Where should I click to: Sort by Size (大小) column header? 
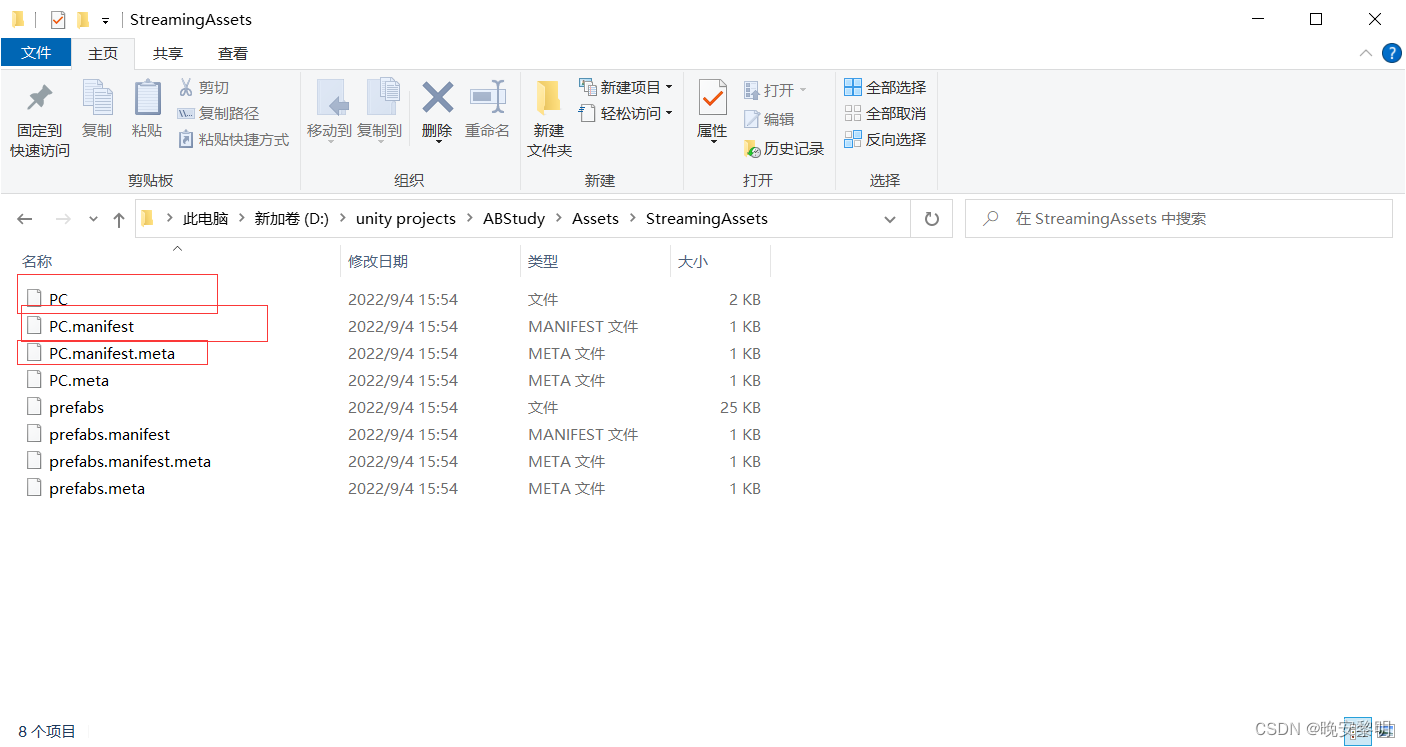click(720, 261)
